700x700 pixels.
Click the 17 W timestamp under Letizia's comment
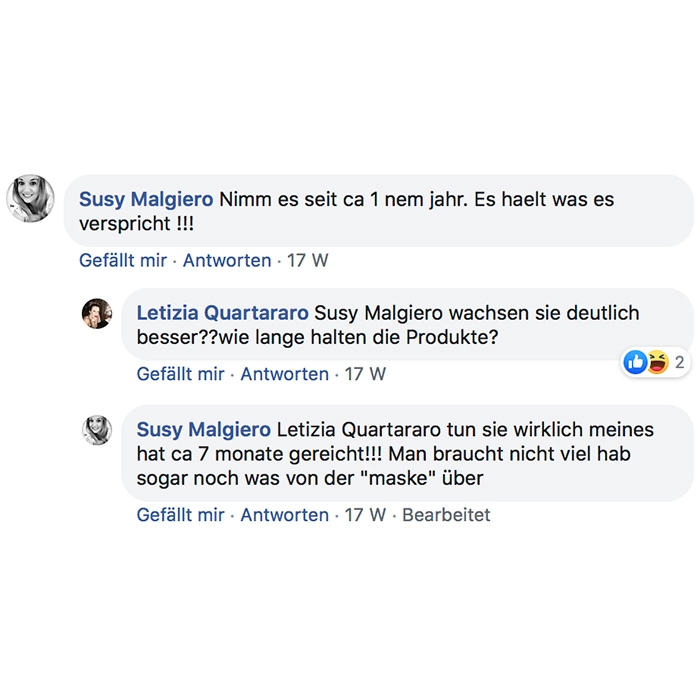(365, 374)
